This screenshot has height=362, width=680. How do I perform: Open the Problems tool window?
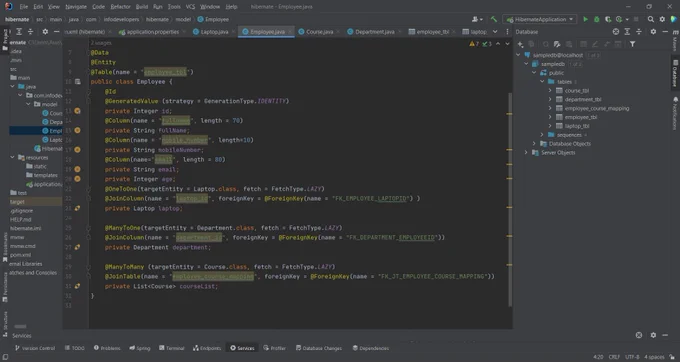click(x=107, y=348)
